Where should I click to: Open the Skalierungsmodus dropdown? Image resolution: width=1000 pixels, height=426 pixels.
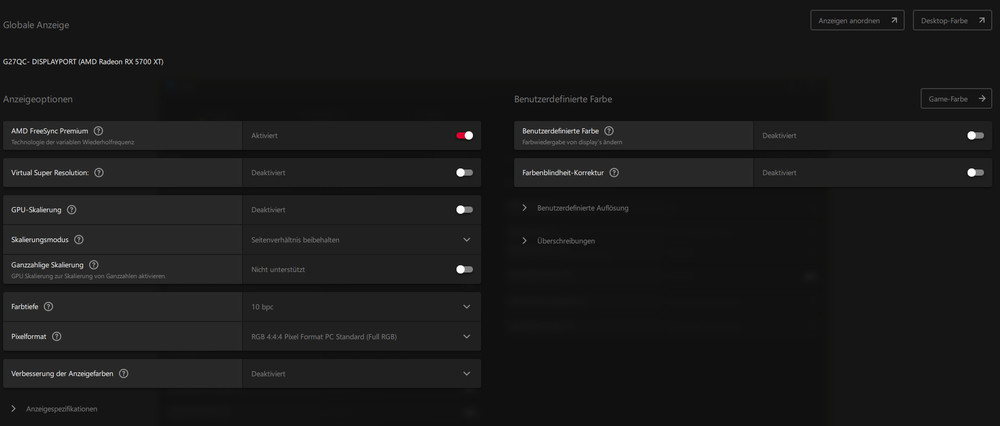(362, 240)
